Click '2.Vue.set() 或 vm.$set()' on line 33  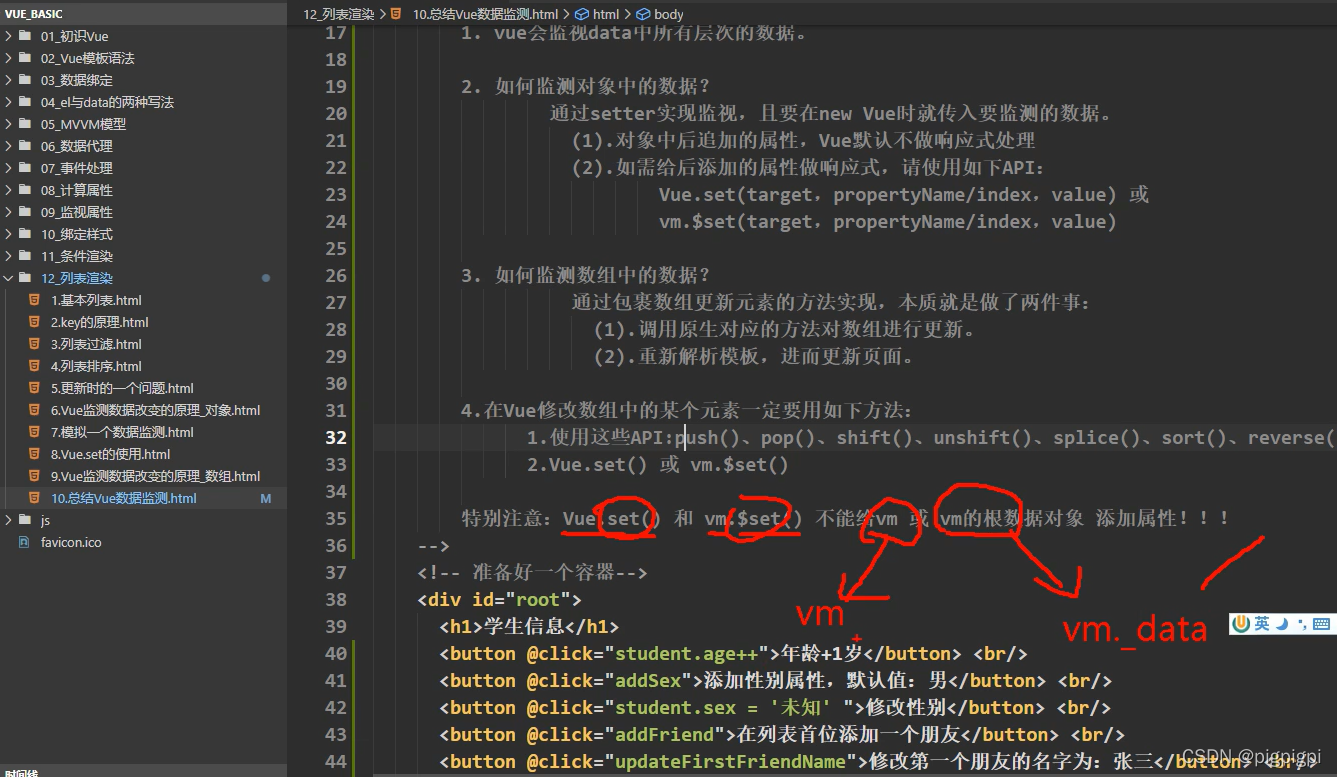point(658,464)
